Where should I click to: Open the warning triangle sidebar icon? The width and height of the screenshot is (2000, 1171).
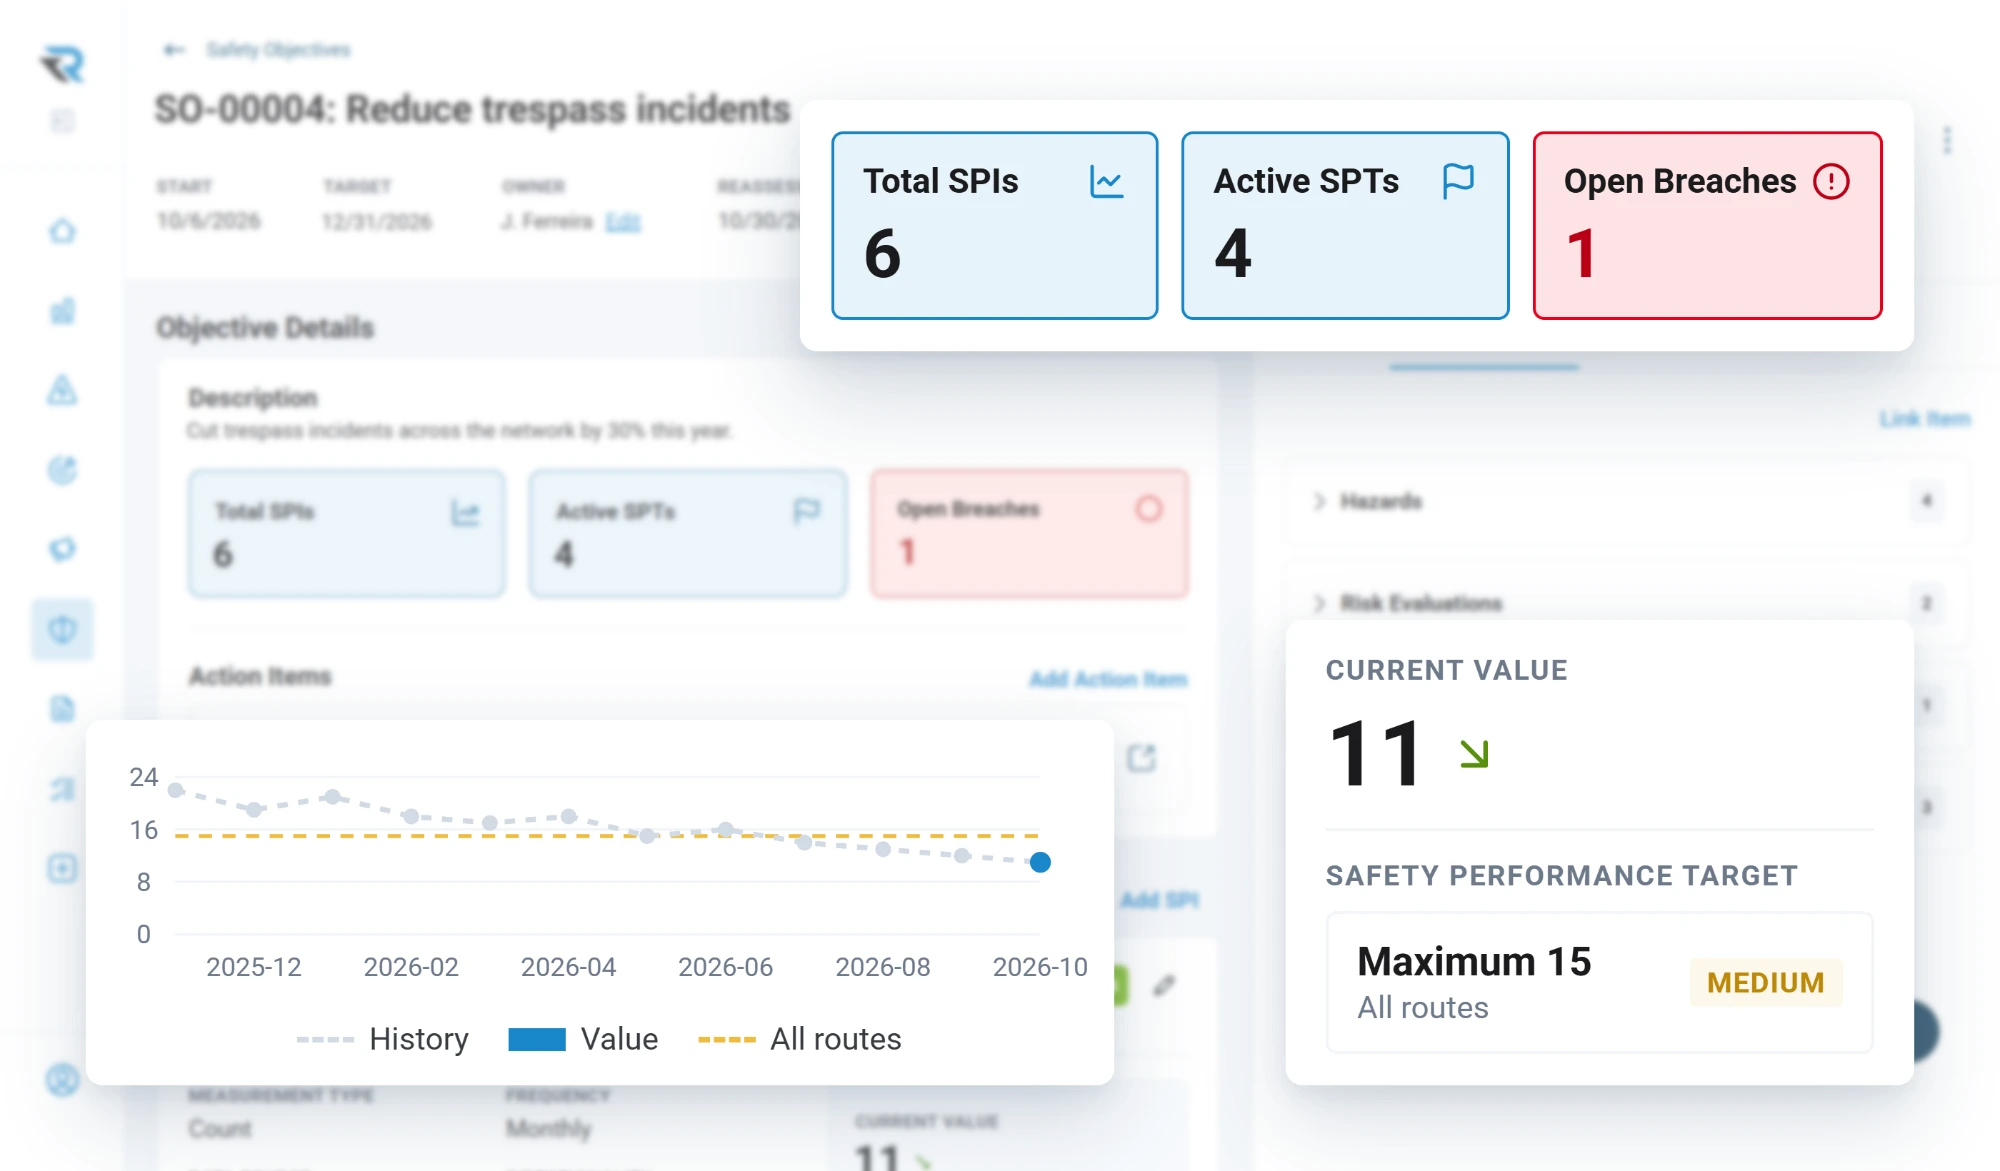coord(62,390)
